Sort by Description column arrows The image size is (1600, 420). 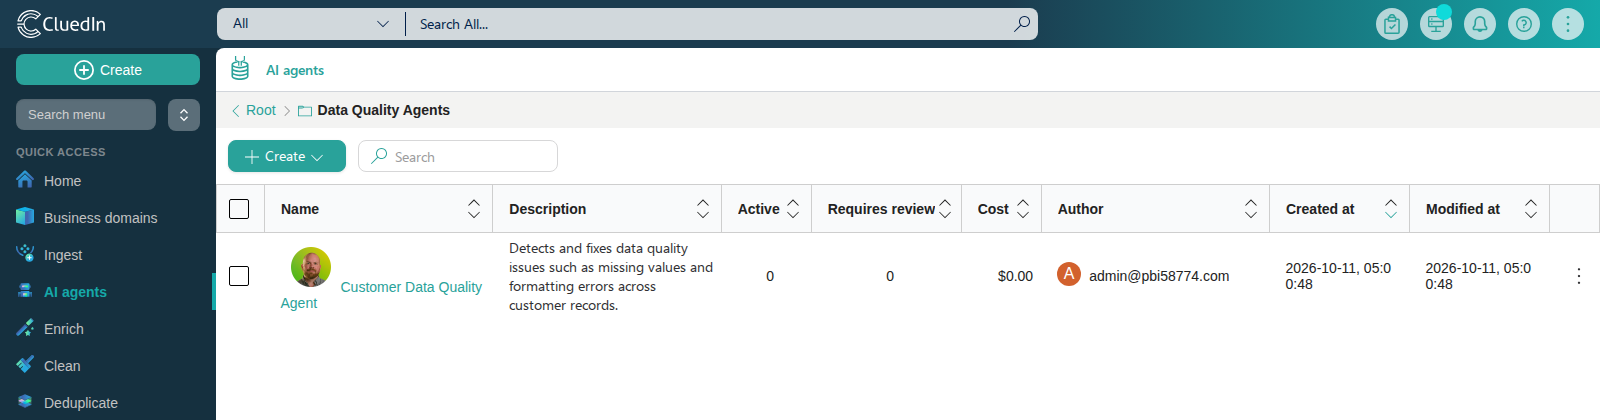click(x=703, y=209)
